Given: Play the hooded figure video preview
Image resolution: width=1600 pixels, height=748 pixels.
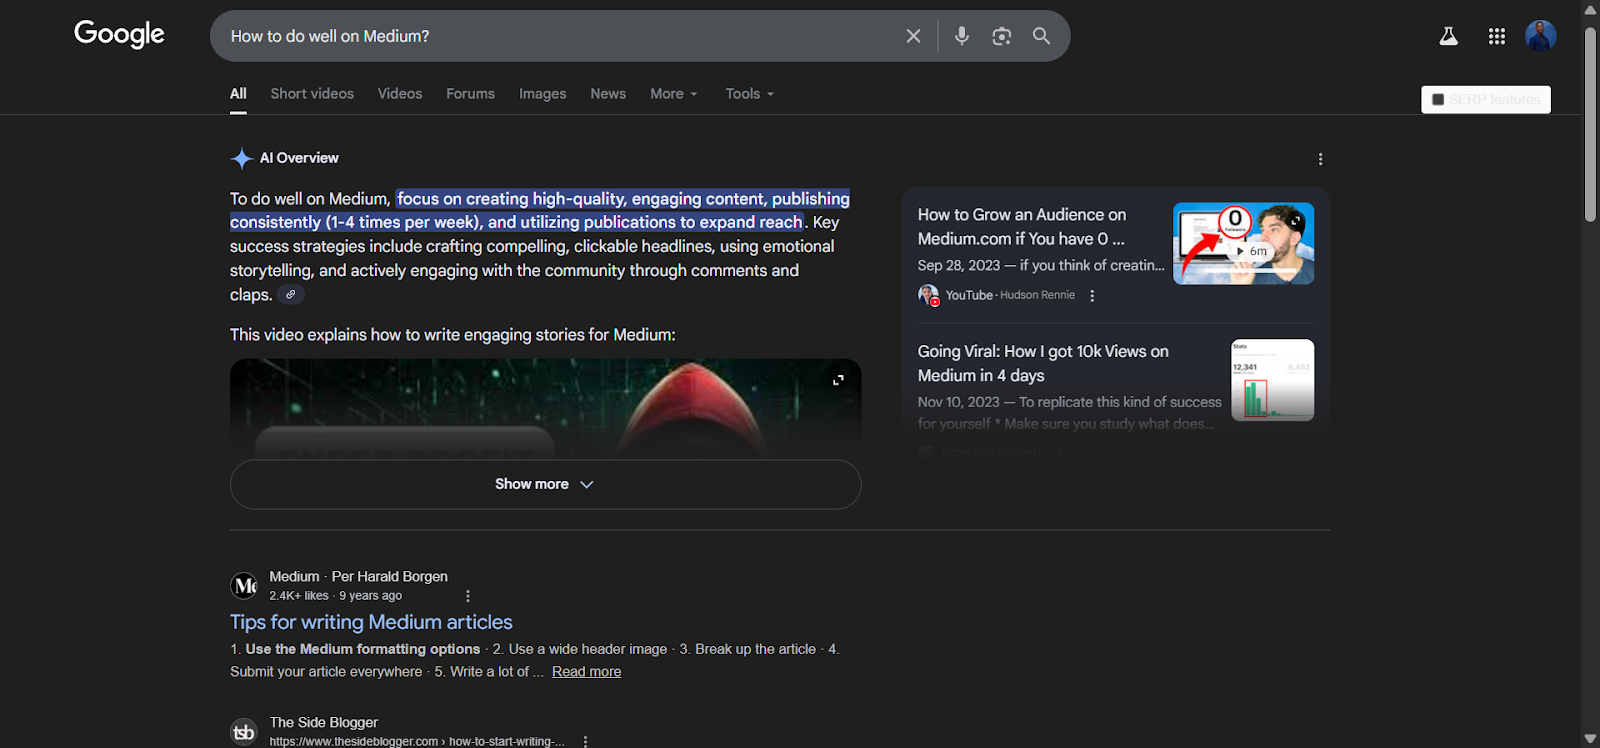Looking at the screenshot, I should (x=545, y=409).
